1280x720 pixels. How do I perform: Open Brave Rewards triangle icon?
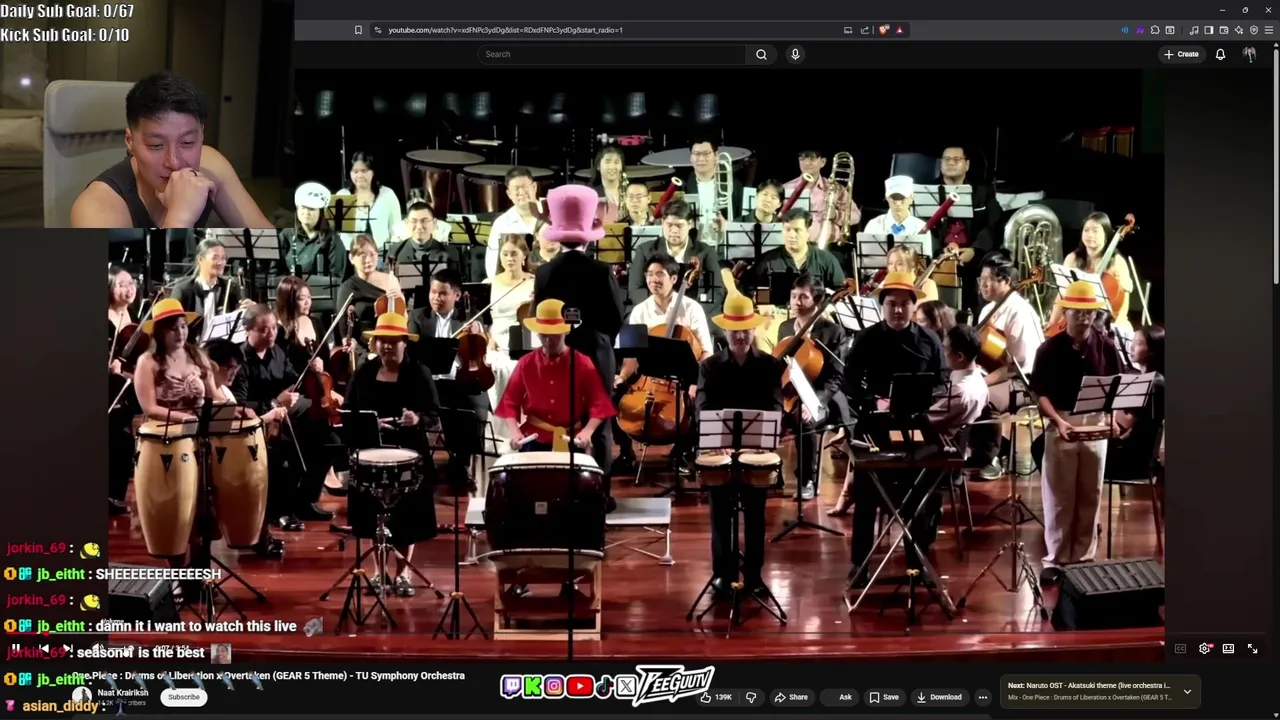900,30
